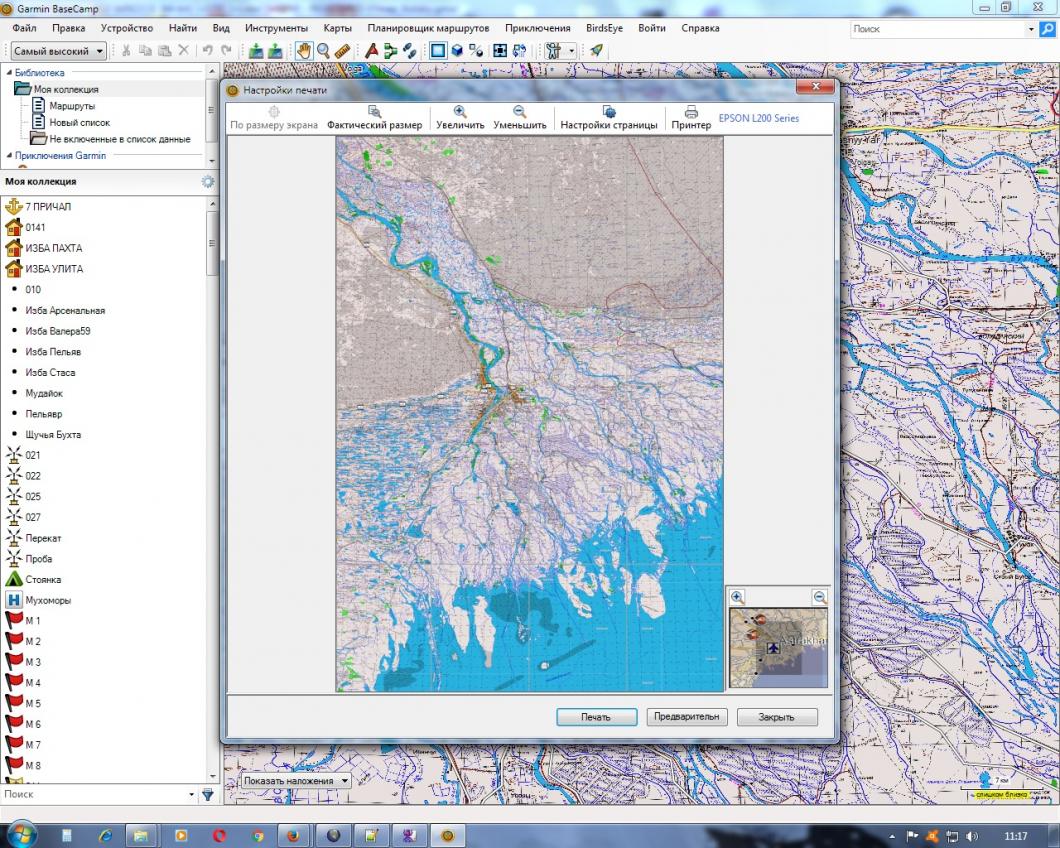Select the hand pan tool in toolbar

point(304,50)
